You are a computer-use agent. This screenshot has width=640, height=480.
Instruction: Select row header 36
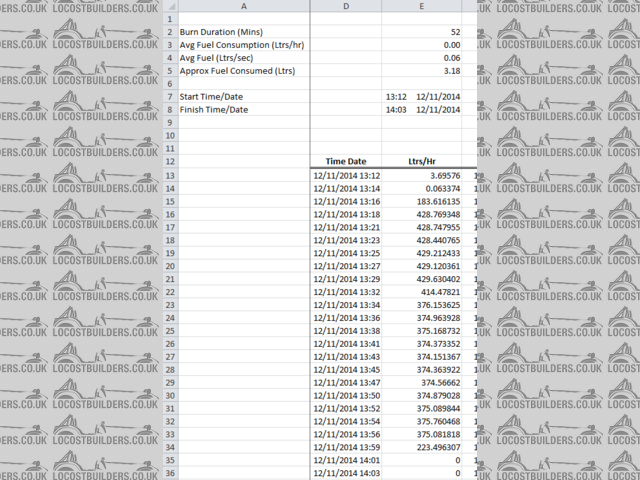pyautogui.click(x=171, y=473)
